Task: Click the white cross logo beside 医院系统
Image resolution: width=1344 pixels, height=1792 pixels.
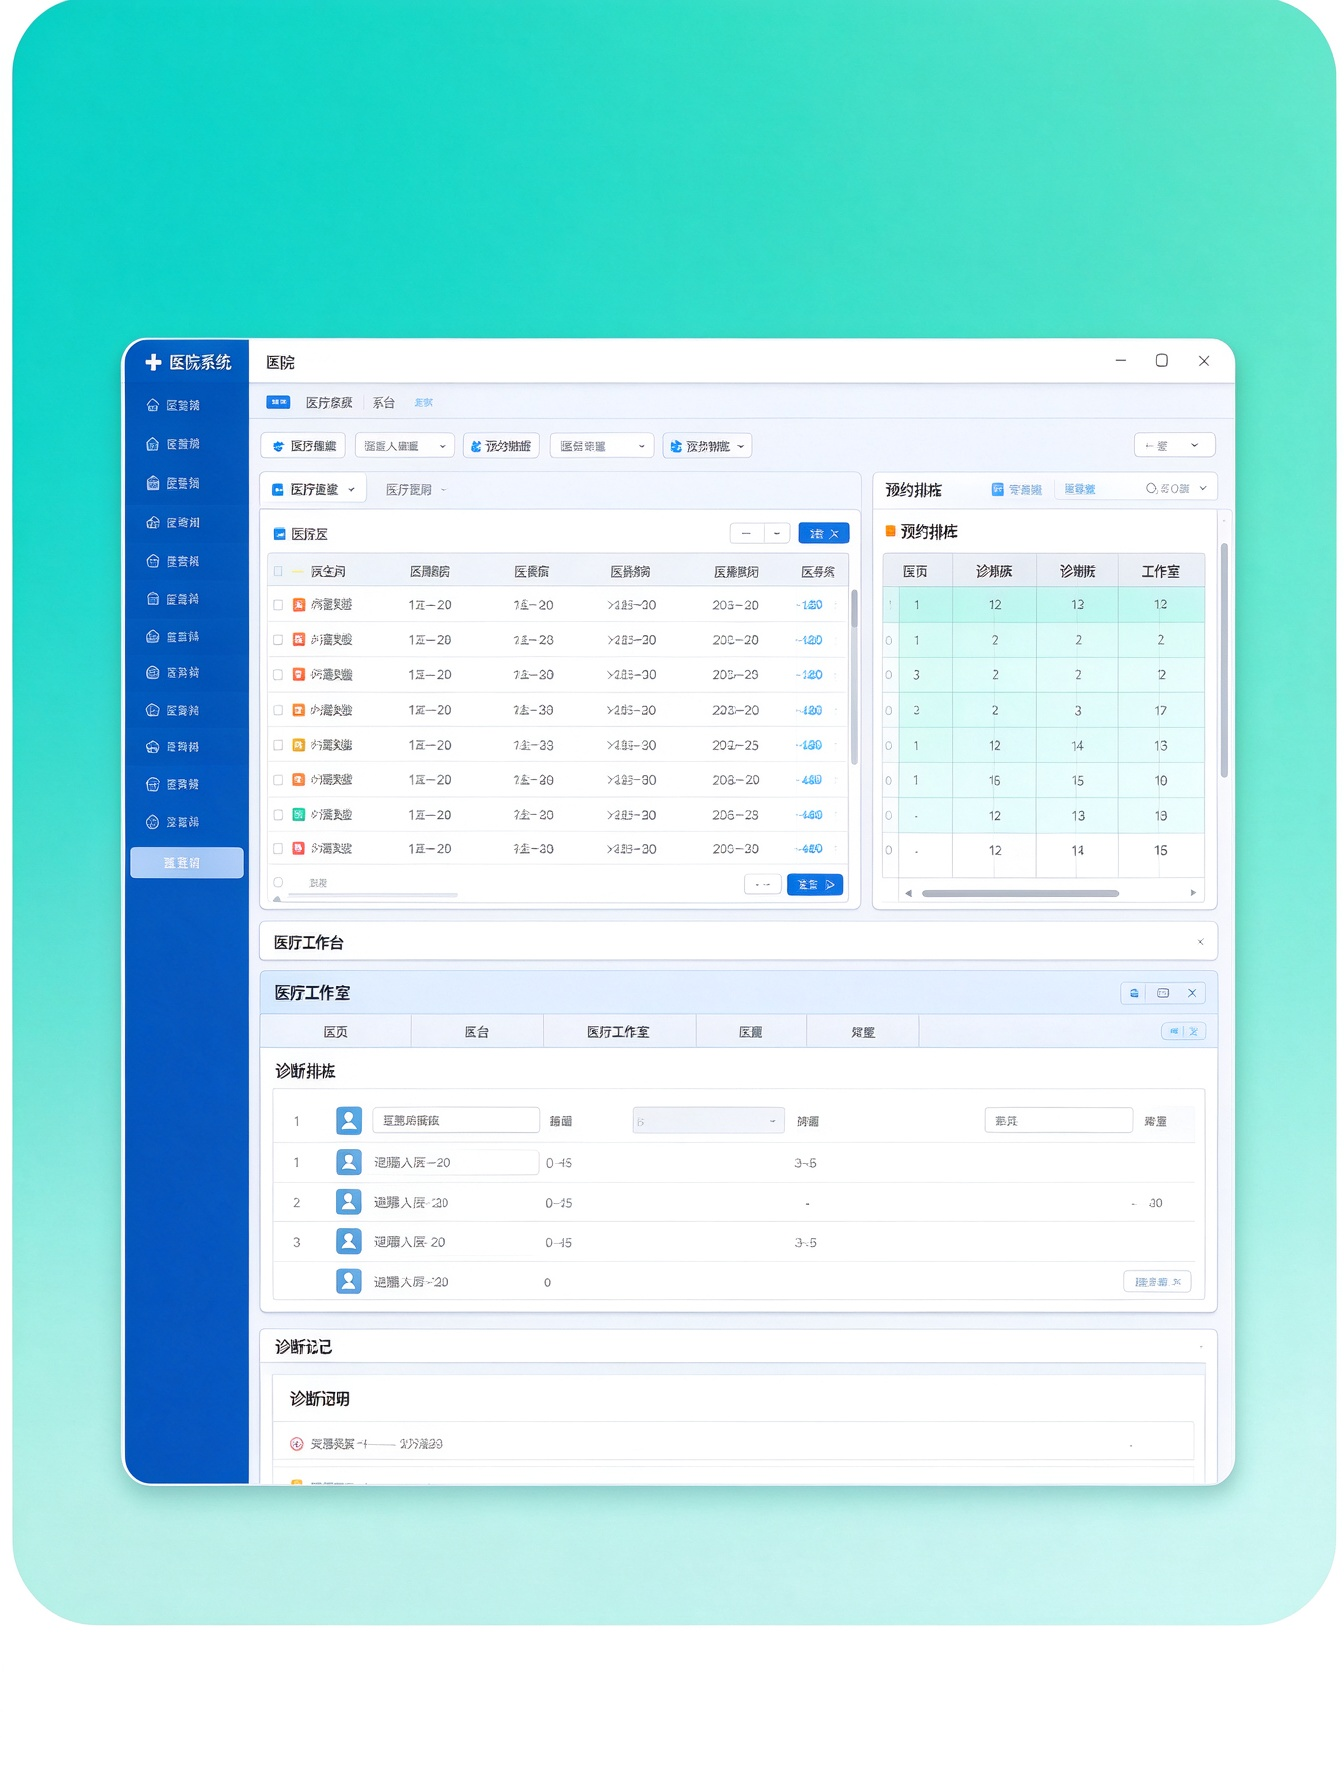Action: [x=153, y=362]
